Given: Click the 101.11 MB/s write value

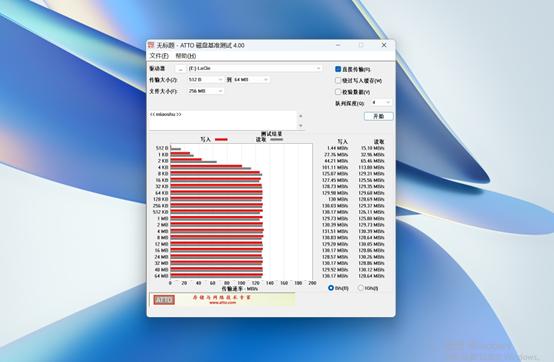Looking at the screenshot, I should pyautogui.click(x=335, y=167).
